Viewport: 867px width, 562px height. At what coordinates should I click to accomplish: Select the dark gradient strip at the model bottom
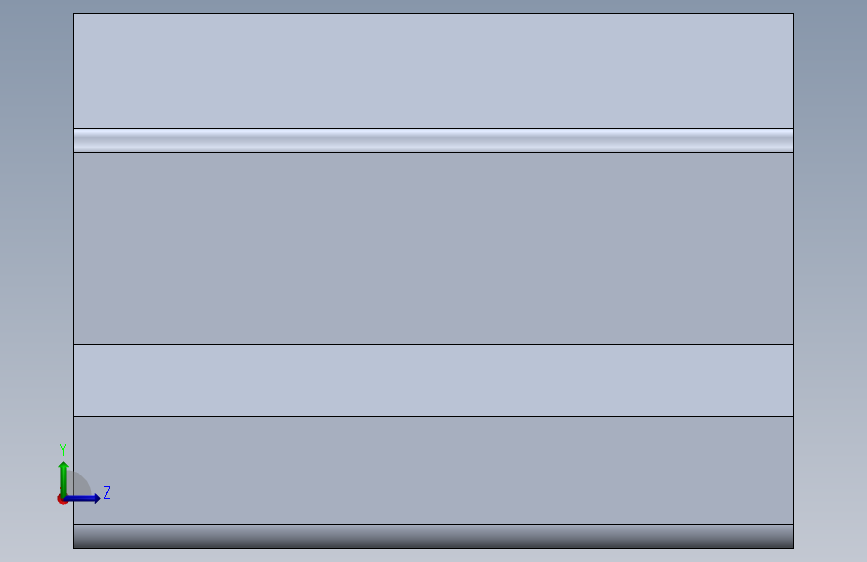[434, 537]
